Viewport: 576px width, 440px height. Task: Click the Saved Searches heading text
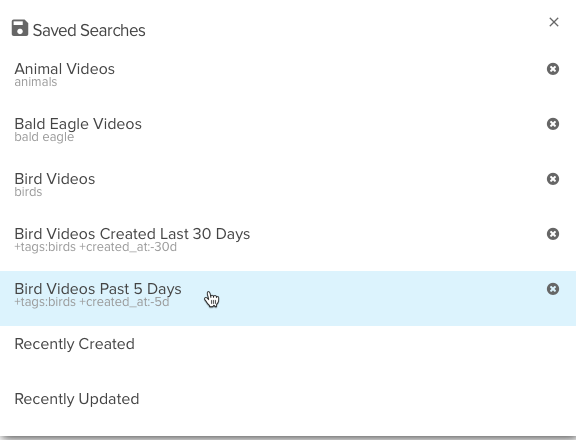[89, 30]
